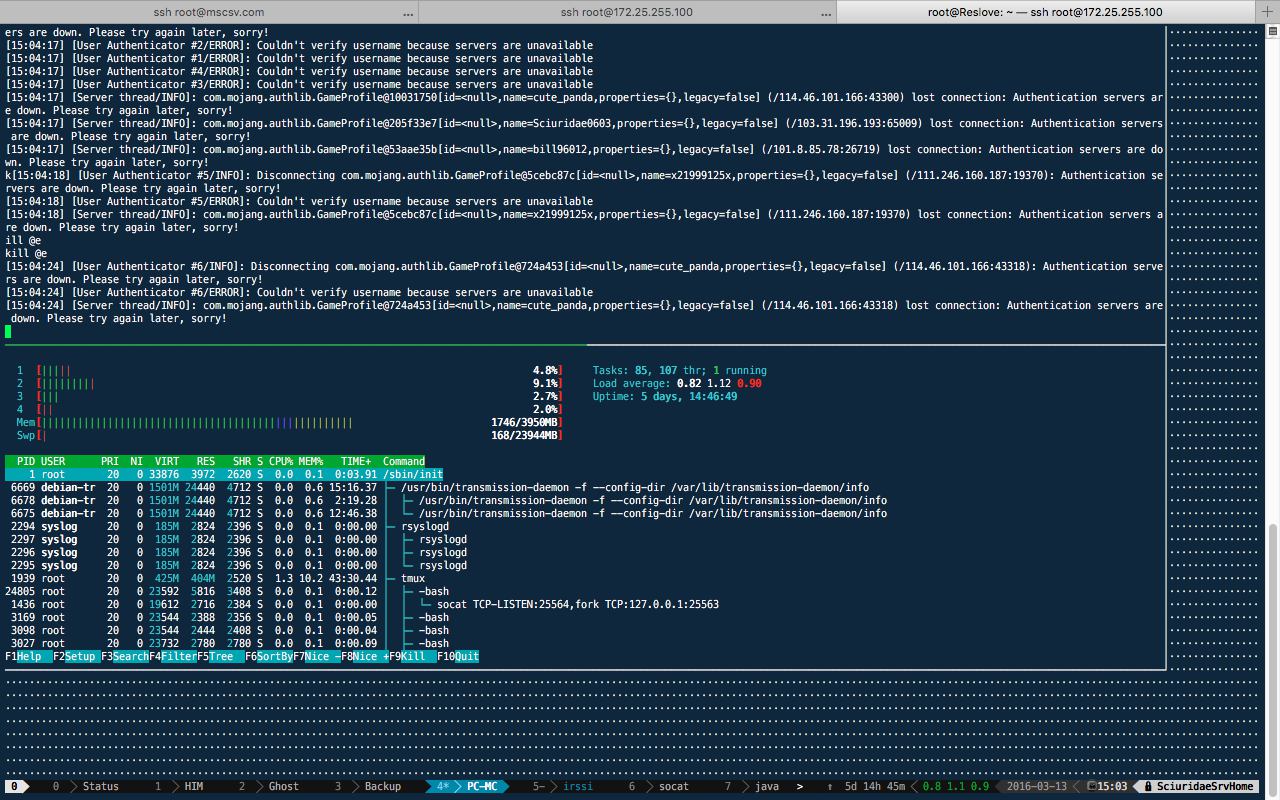The width and height of the screenshot is (1280, 800).
Task: Click F8 Nice + in htop footer
Action: (365, 657)
